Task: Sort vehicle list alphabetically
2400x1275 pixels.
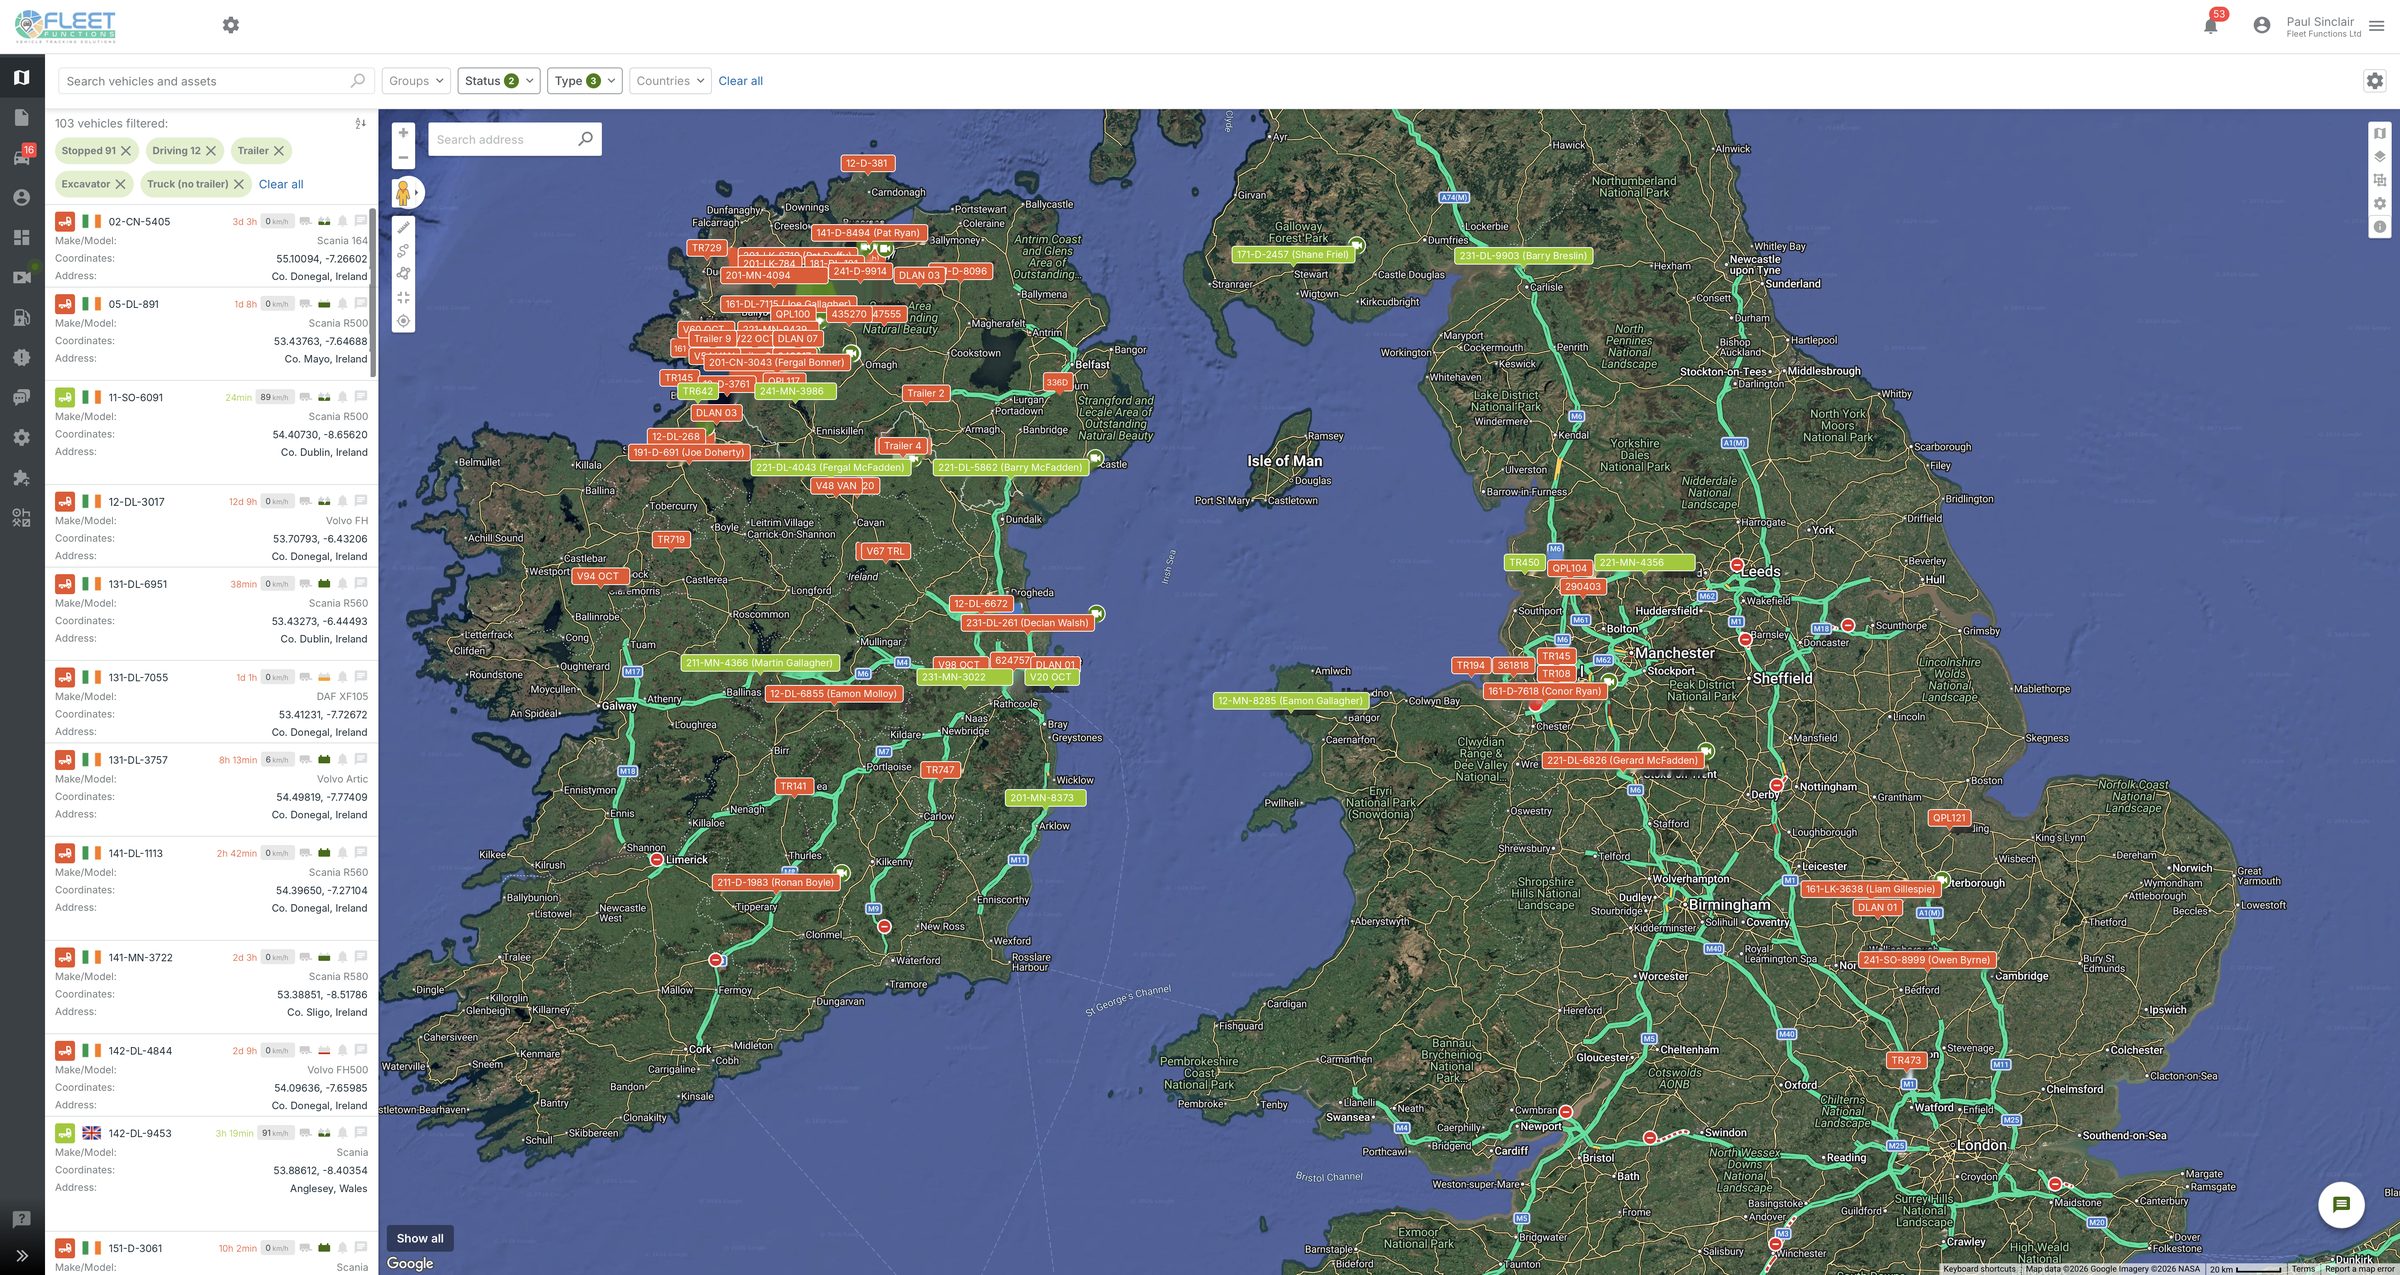Action: [360, 123]
